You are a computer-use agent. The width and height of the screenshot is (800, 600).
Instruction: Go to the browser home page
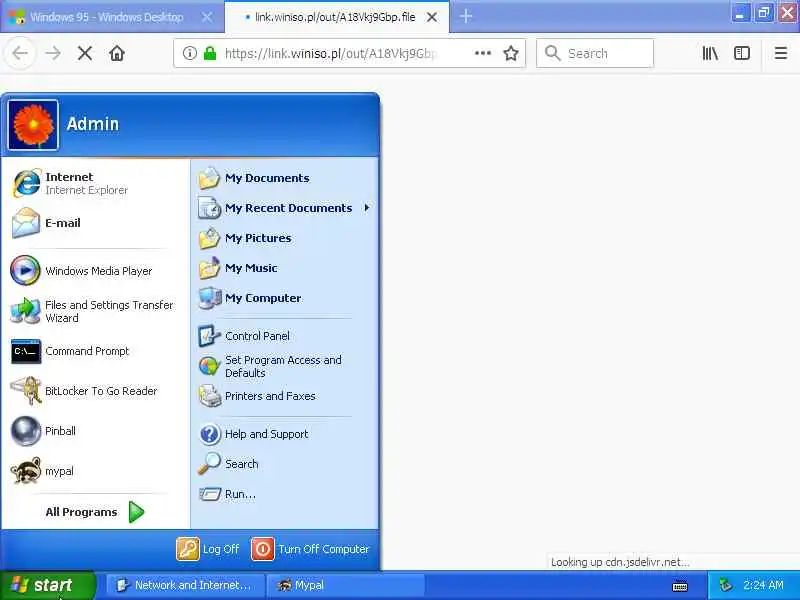117,53
